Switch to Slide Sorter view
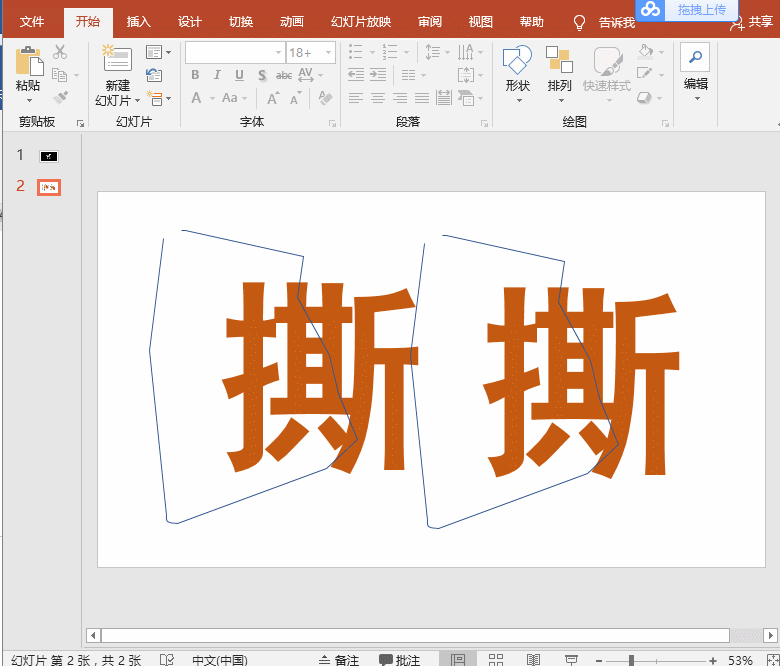Image resolution: width=780 pixels, height=666 pixels. click(495, 660)
